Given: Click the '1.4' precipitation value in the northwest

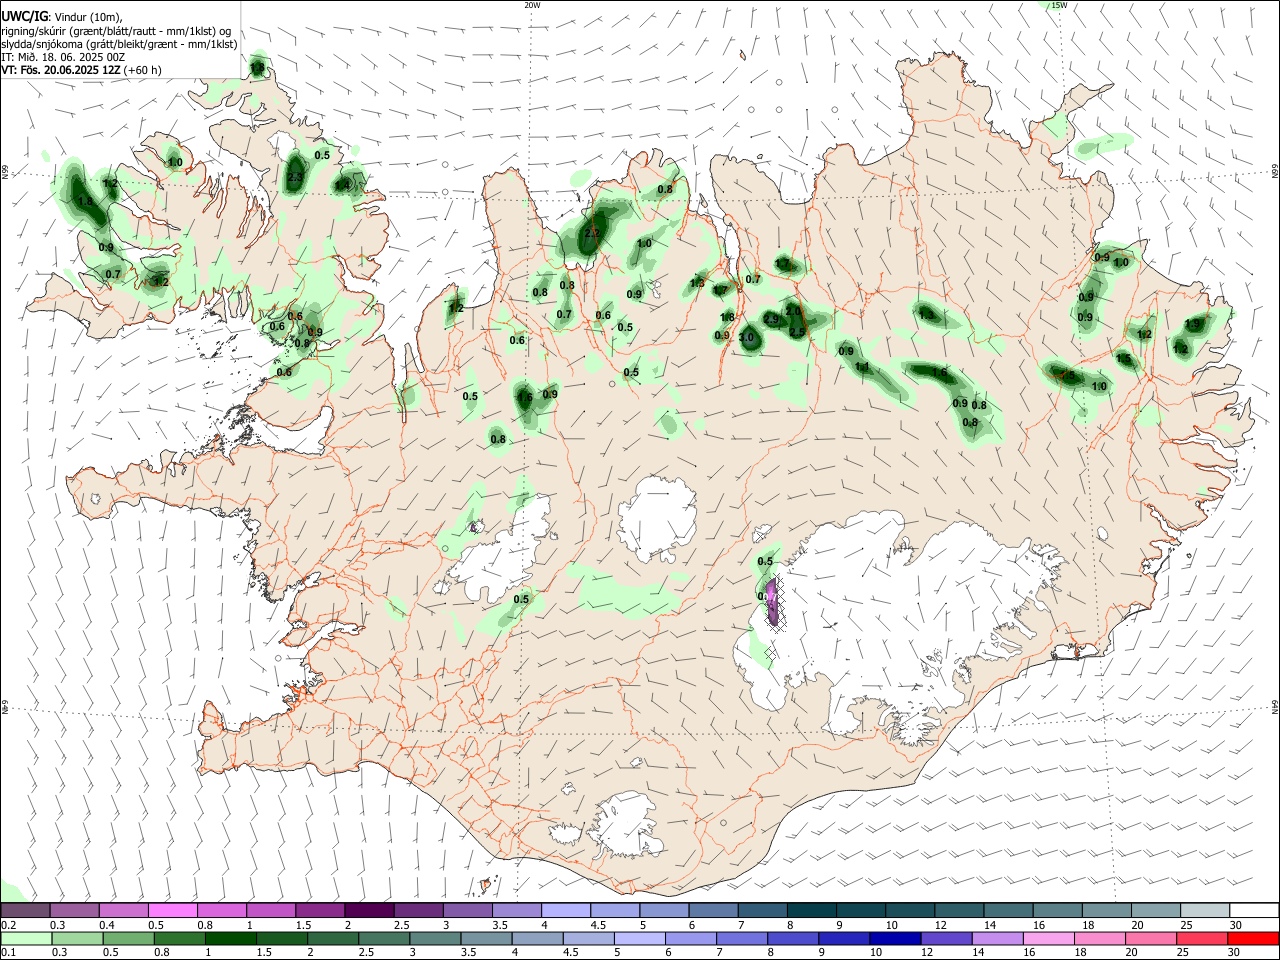Looking at the screenshot, I should 342,185.
